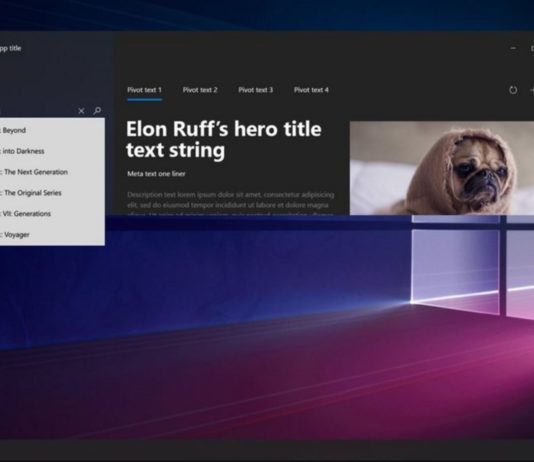Viewport: 534px width, 462px height.
Task: Pick 'The Original Series' suggestion
Action: pos(52,193)
